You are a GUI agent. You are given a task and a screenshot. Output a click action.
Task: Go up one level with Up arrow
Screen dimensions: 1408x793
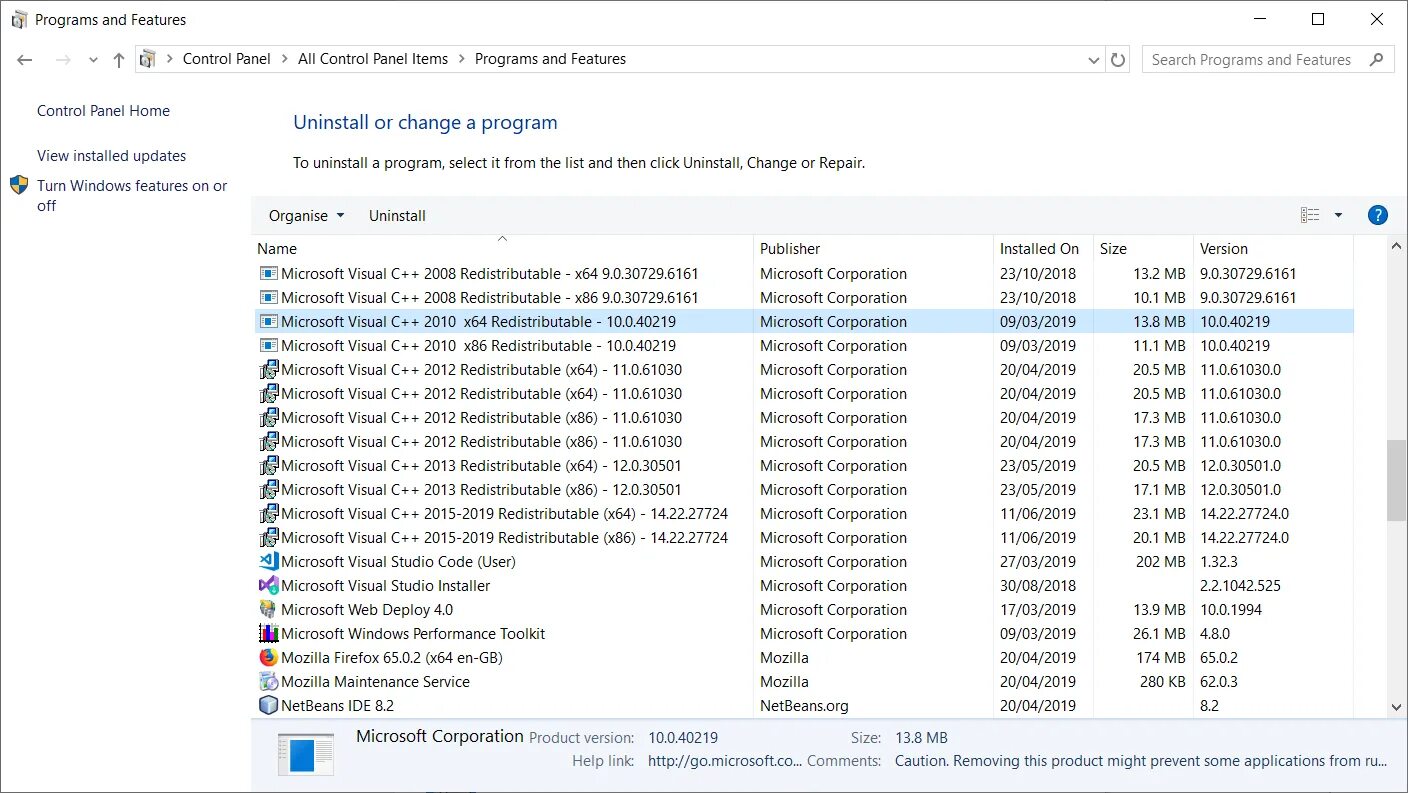(119, 60)
